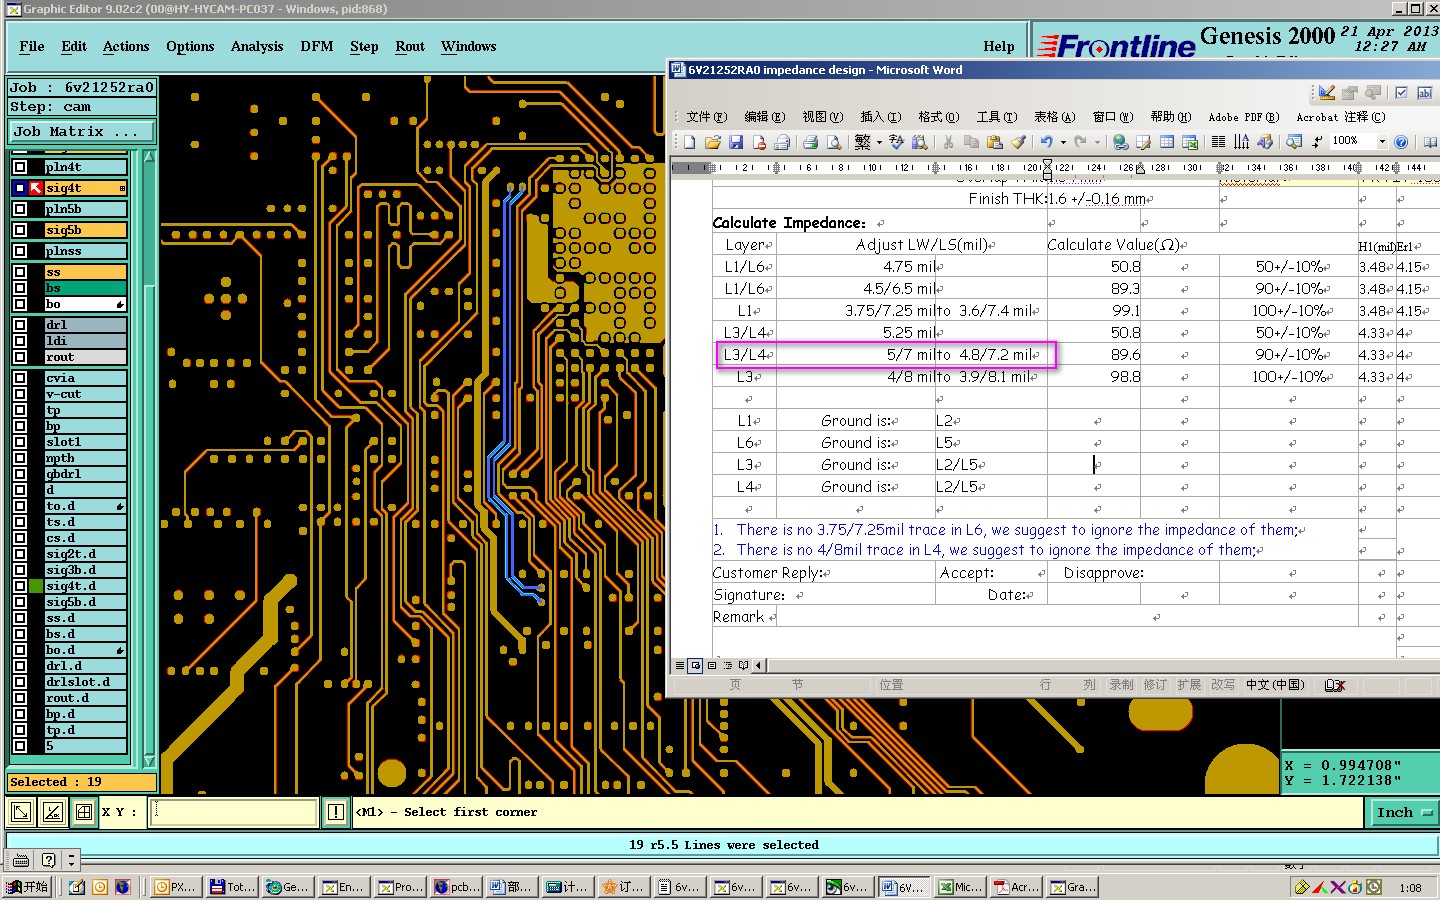Image resolution: width=1440 pixels, height=900 pixels.
Task: Click the Format Painter brush icon
Action: point(1019,142)
